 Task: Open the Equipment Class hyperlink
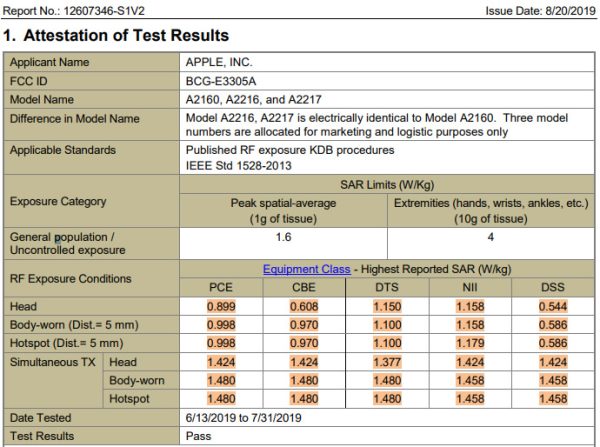pyautogui.click(x=307, y=269)
